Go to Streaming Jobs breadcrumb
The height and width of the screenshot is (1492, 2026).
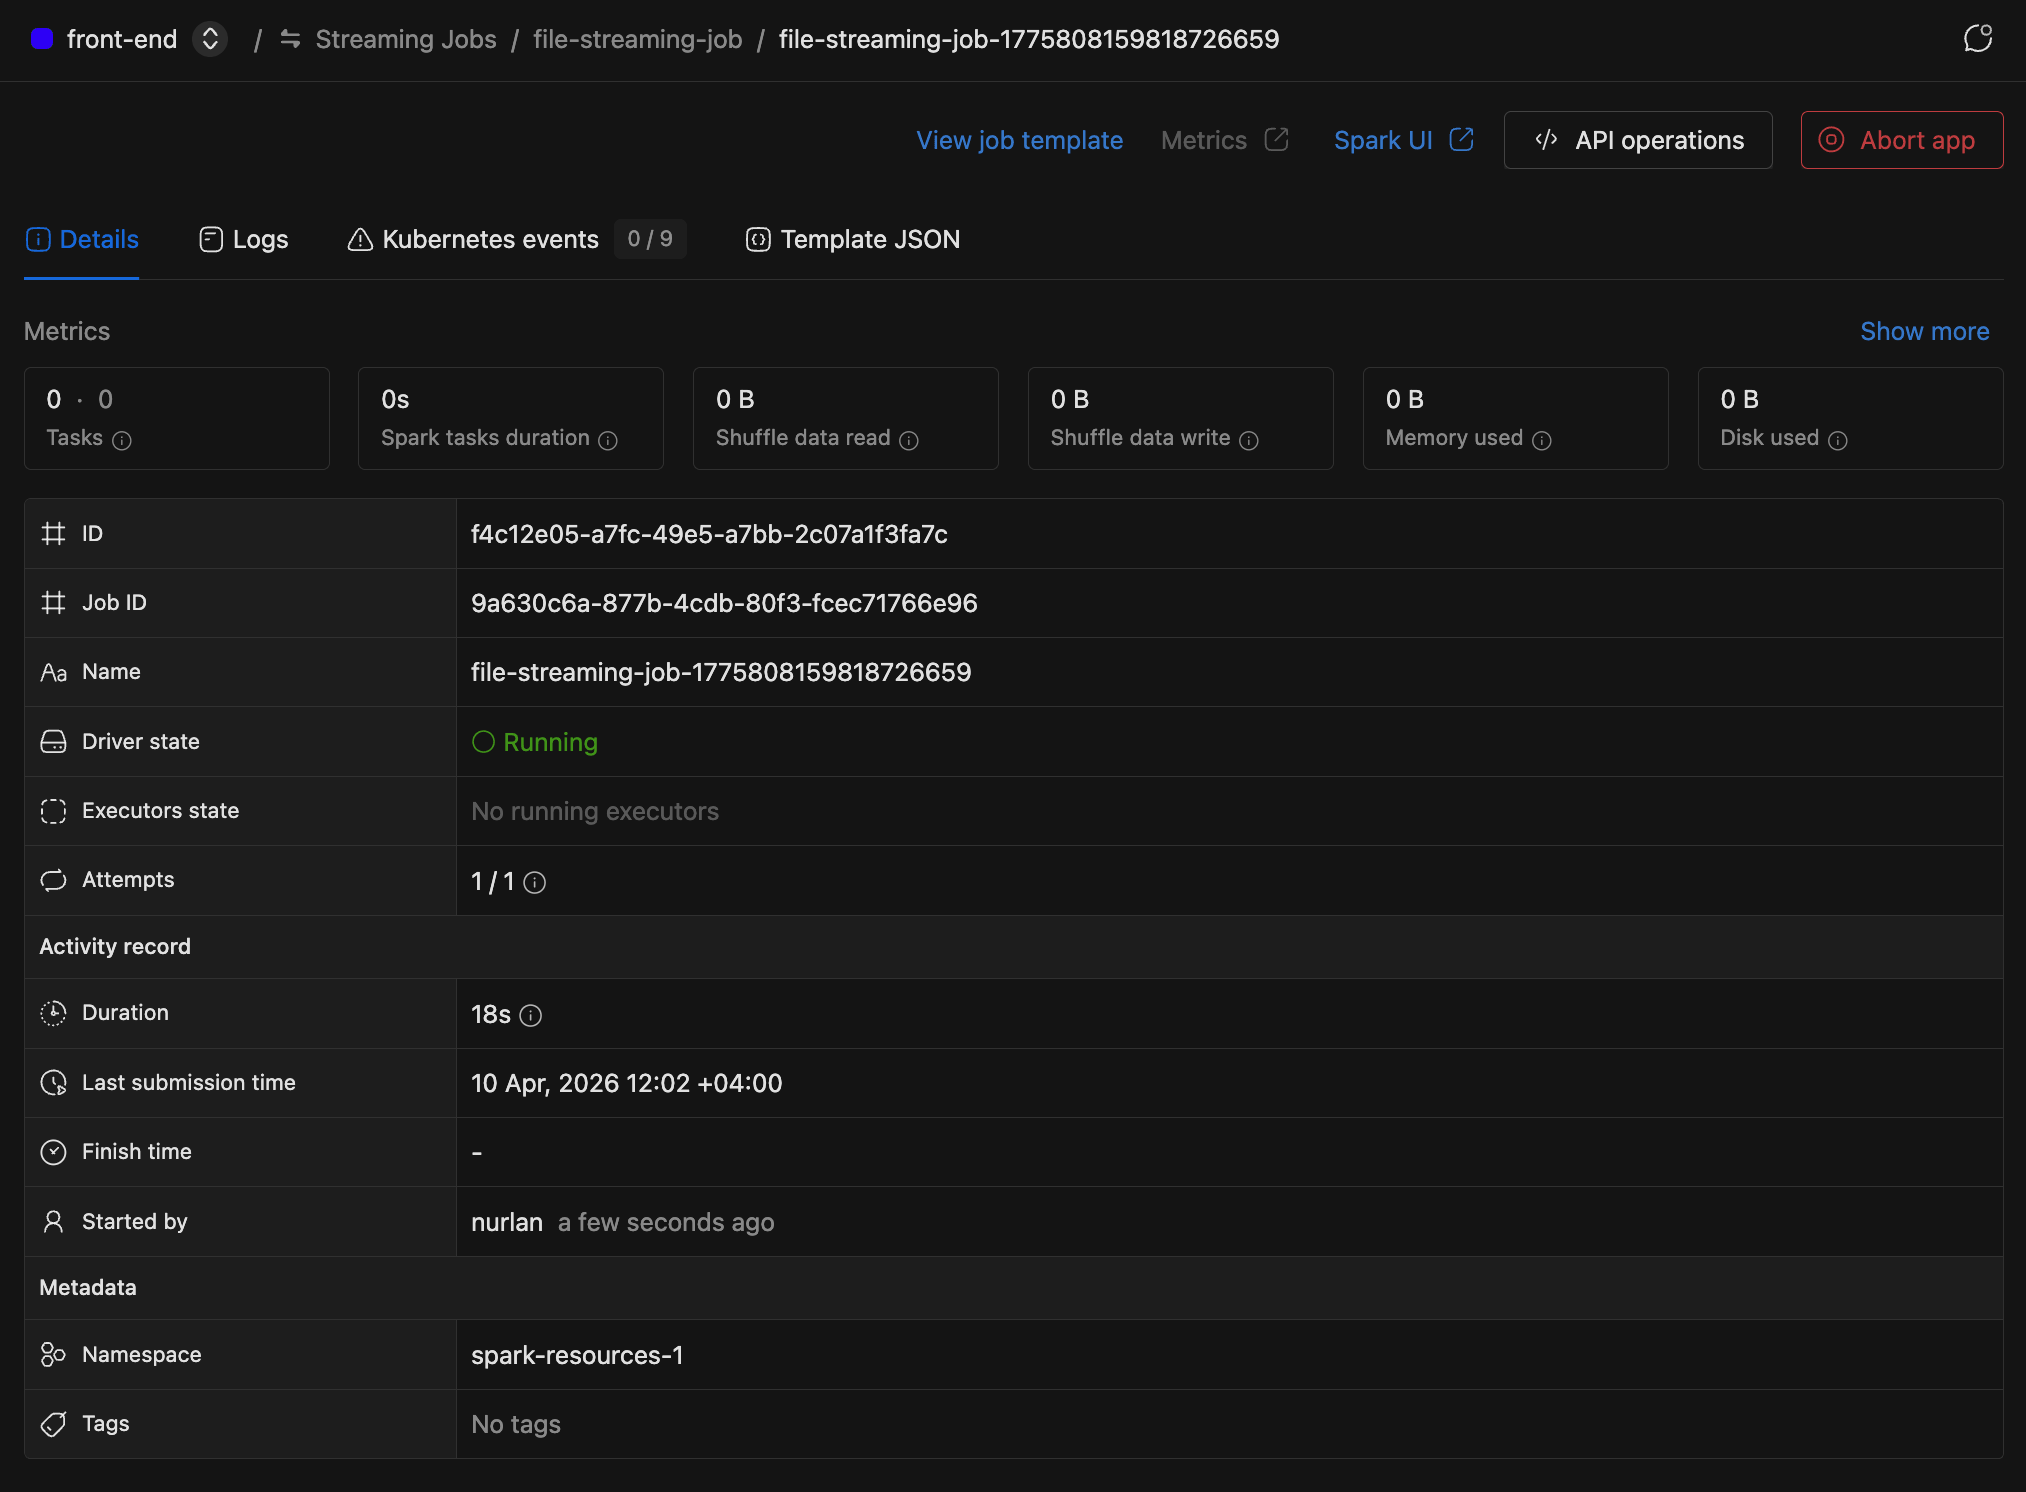[405, 39]
